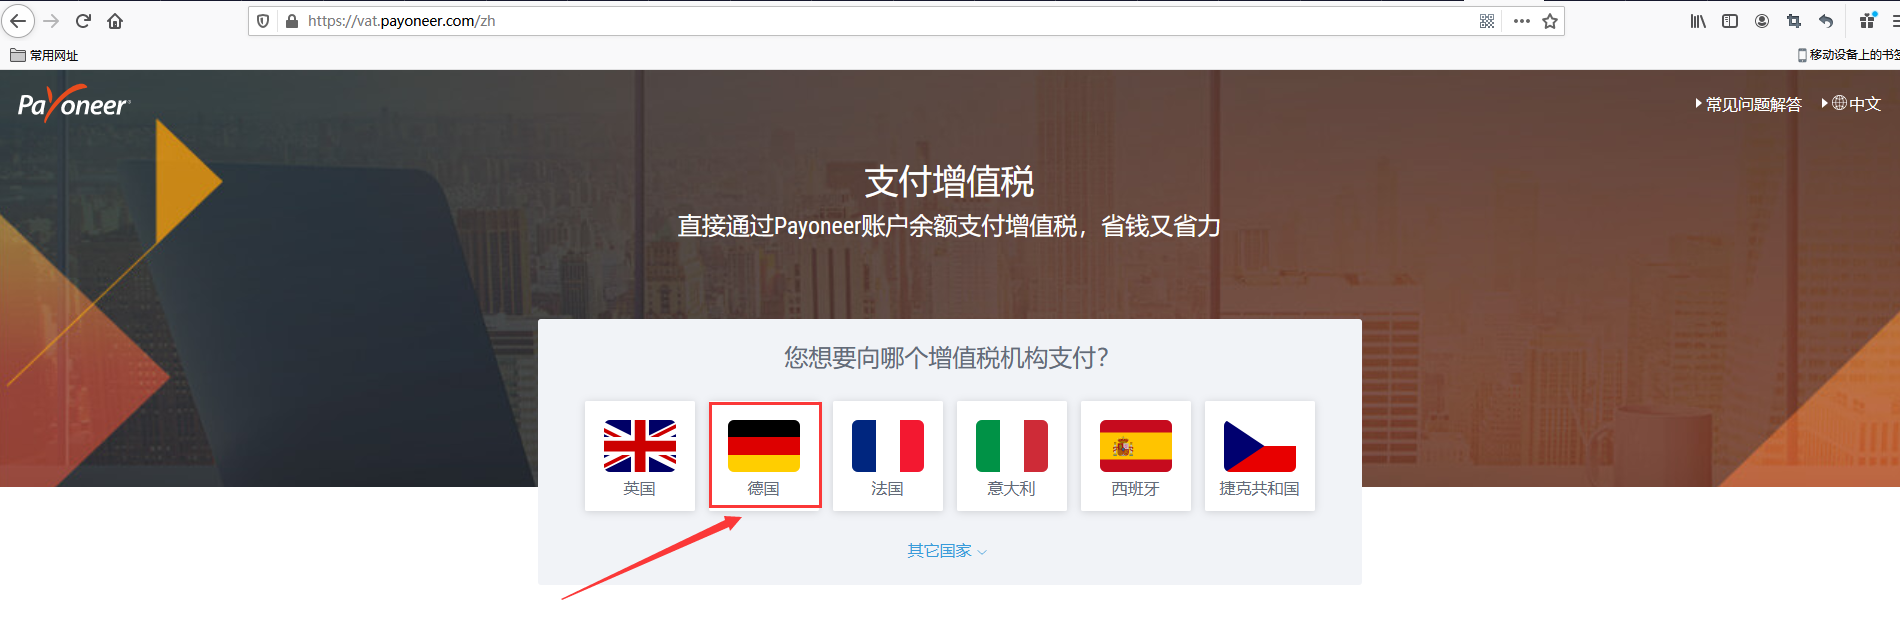Open the tracking protection shield icon
The image size is (1900, 620).
pos(263,21)
